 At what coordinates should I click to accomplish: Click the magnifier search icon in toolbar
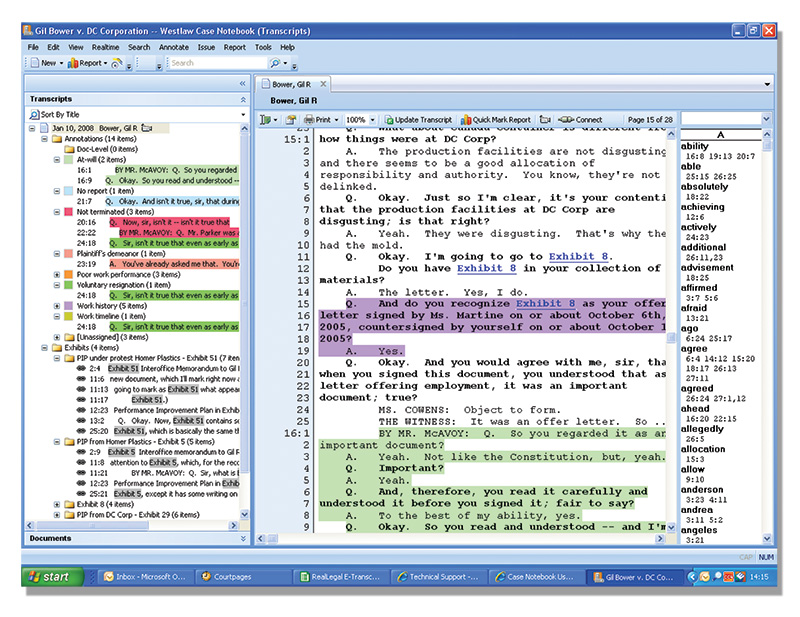coord(275,63)
